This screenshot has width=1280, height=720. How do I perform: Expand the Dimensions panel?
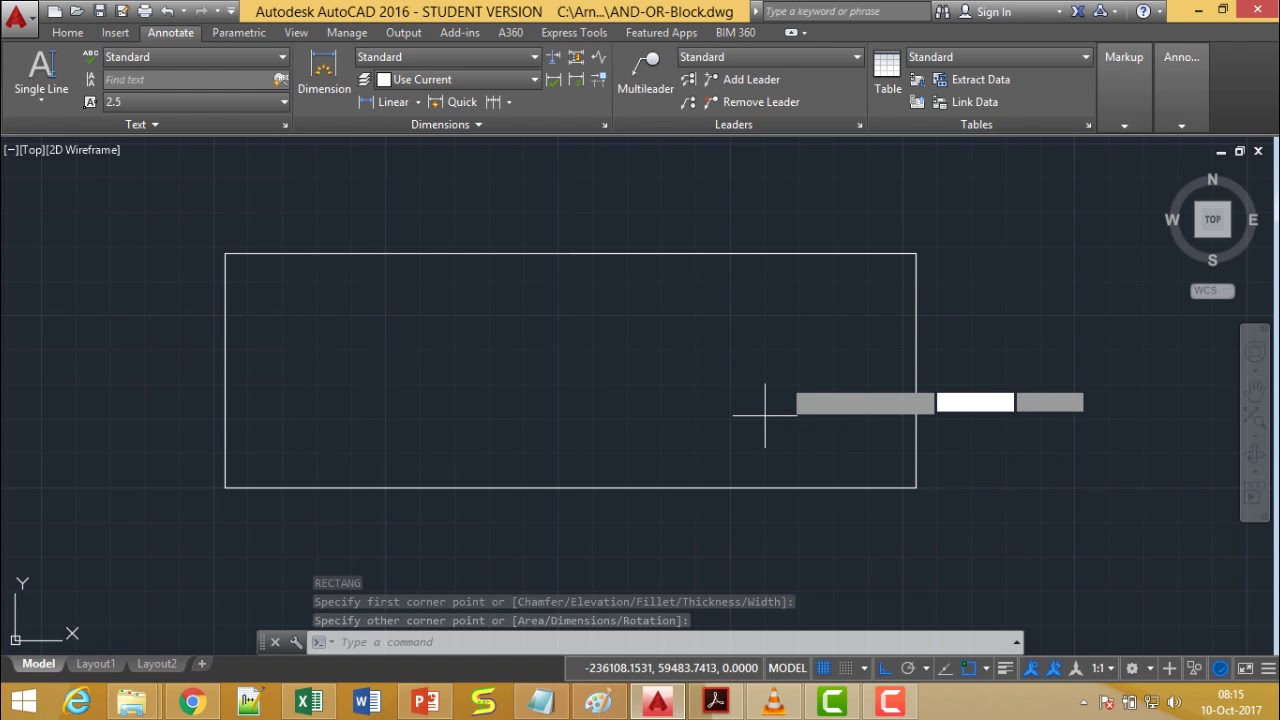click(447, 125)
